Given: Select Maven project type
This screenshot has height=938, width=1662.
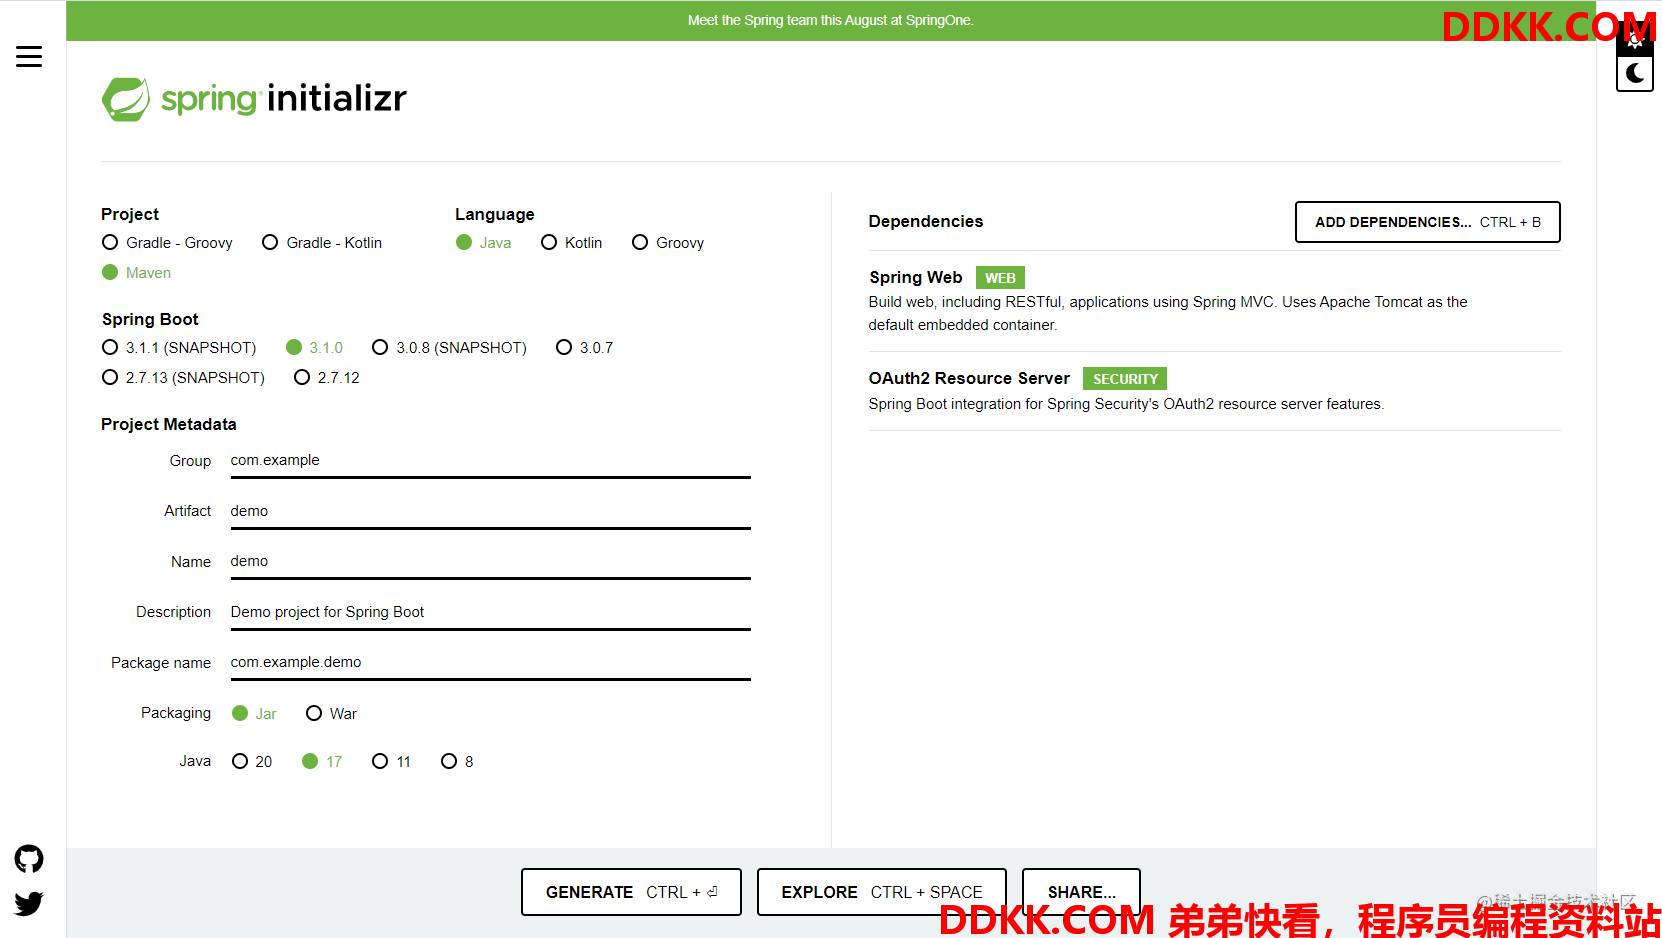Looking at the screenshot, I should point(137,273).
